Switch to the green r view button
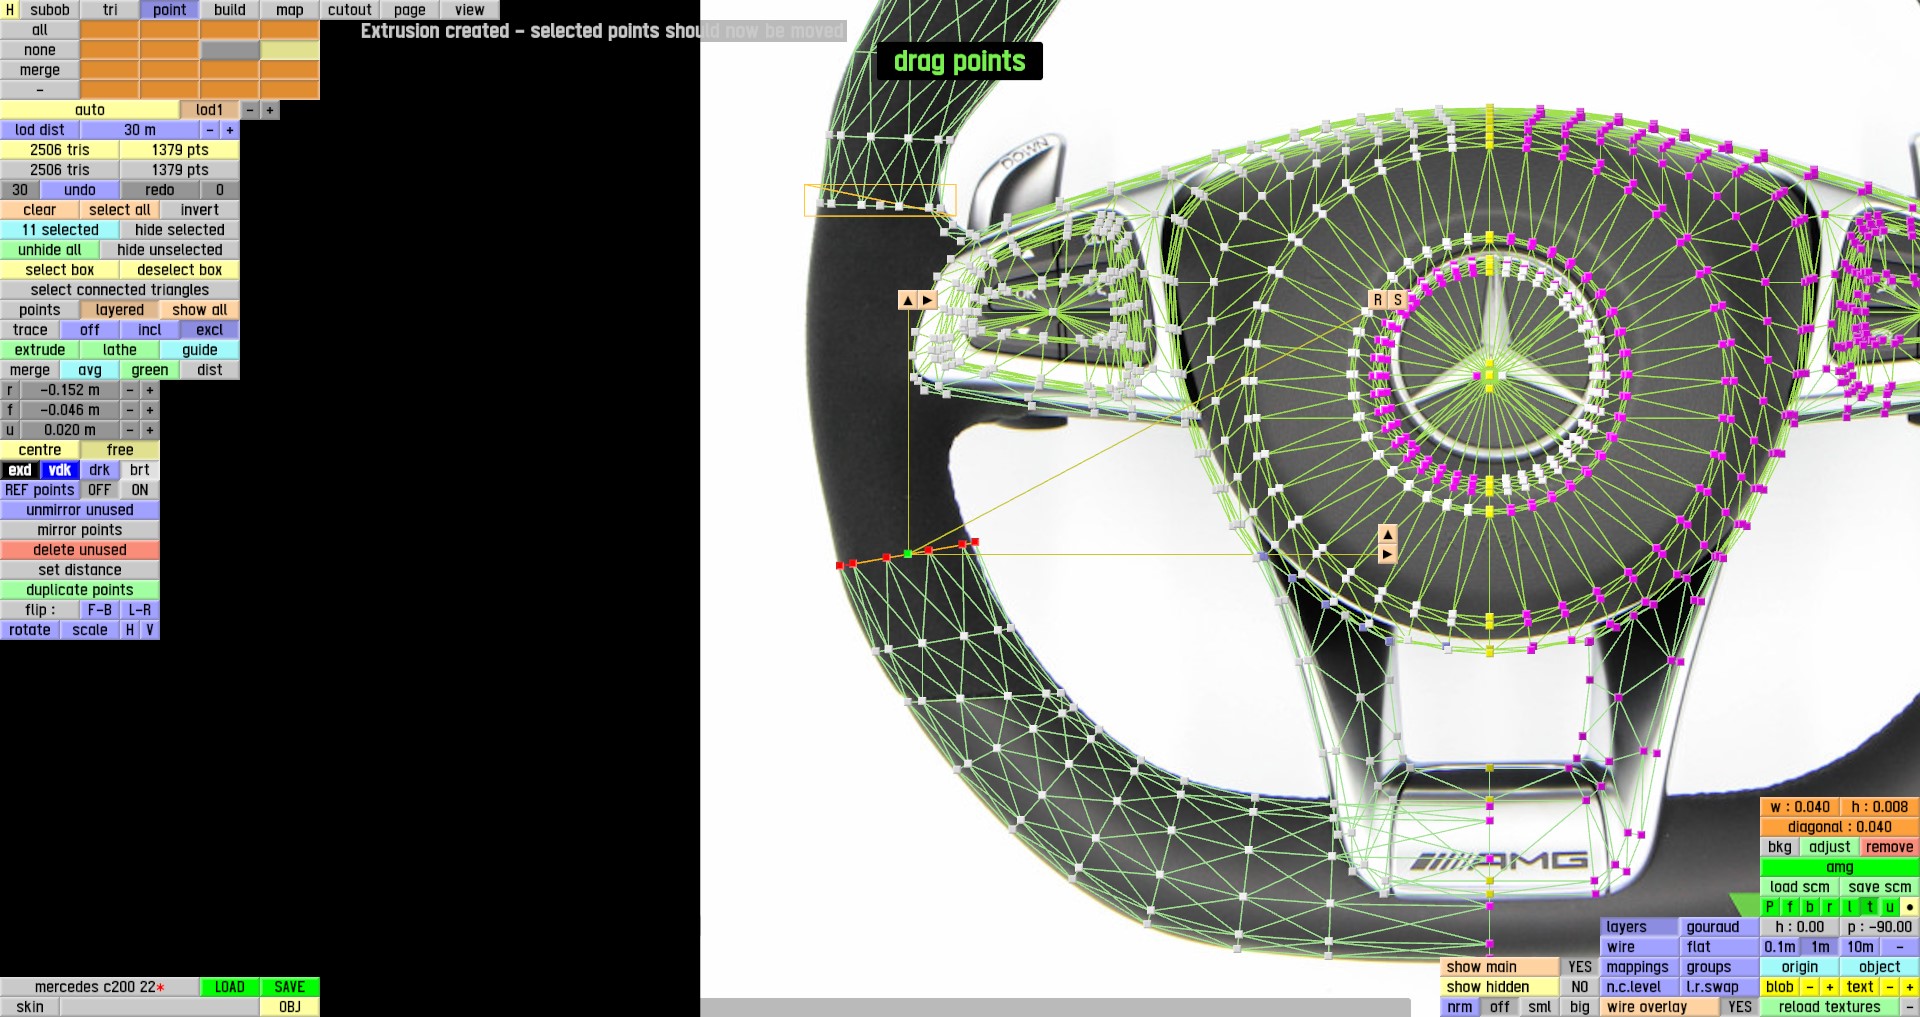 (1830, 907)
